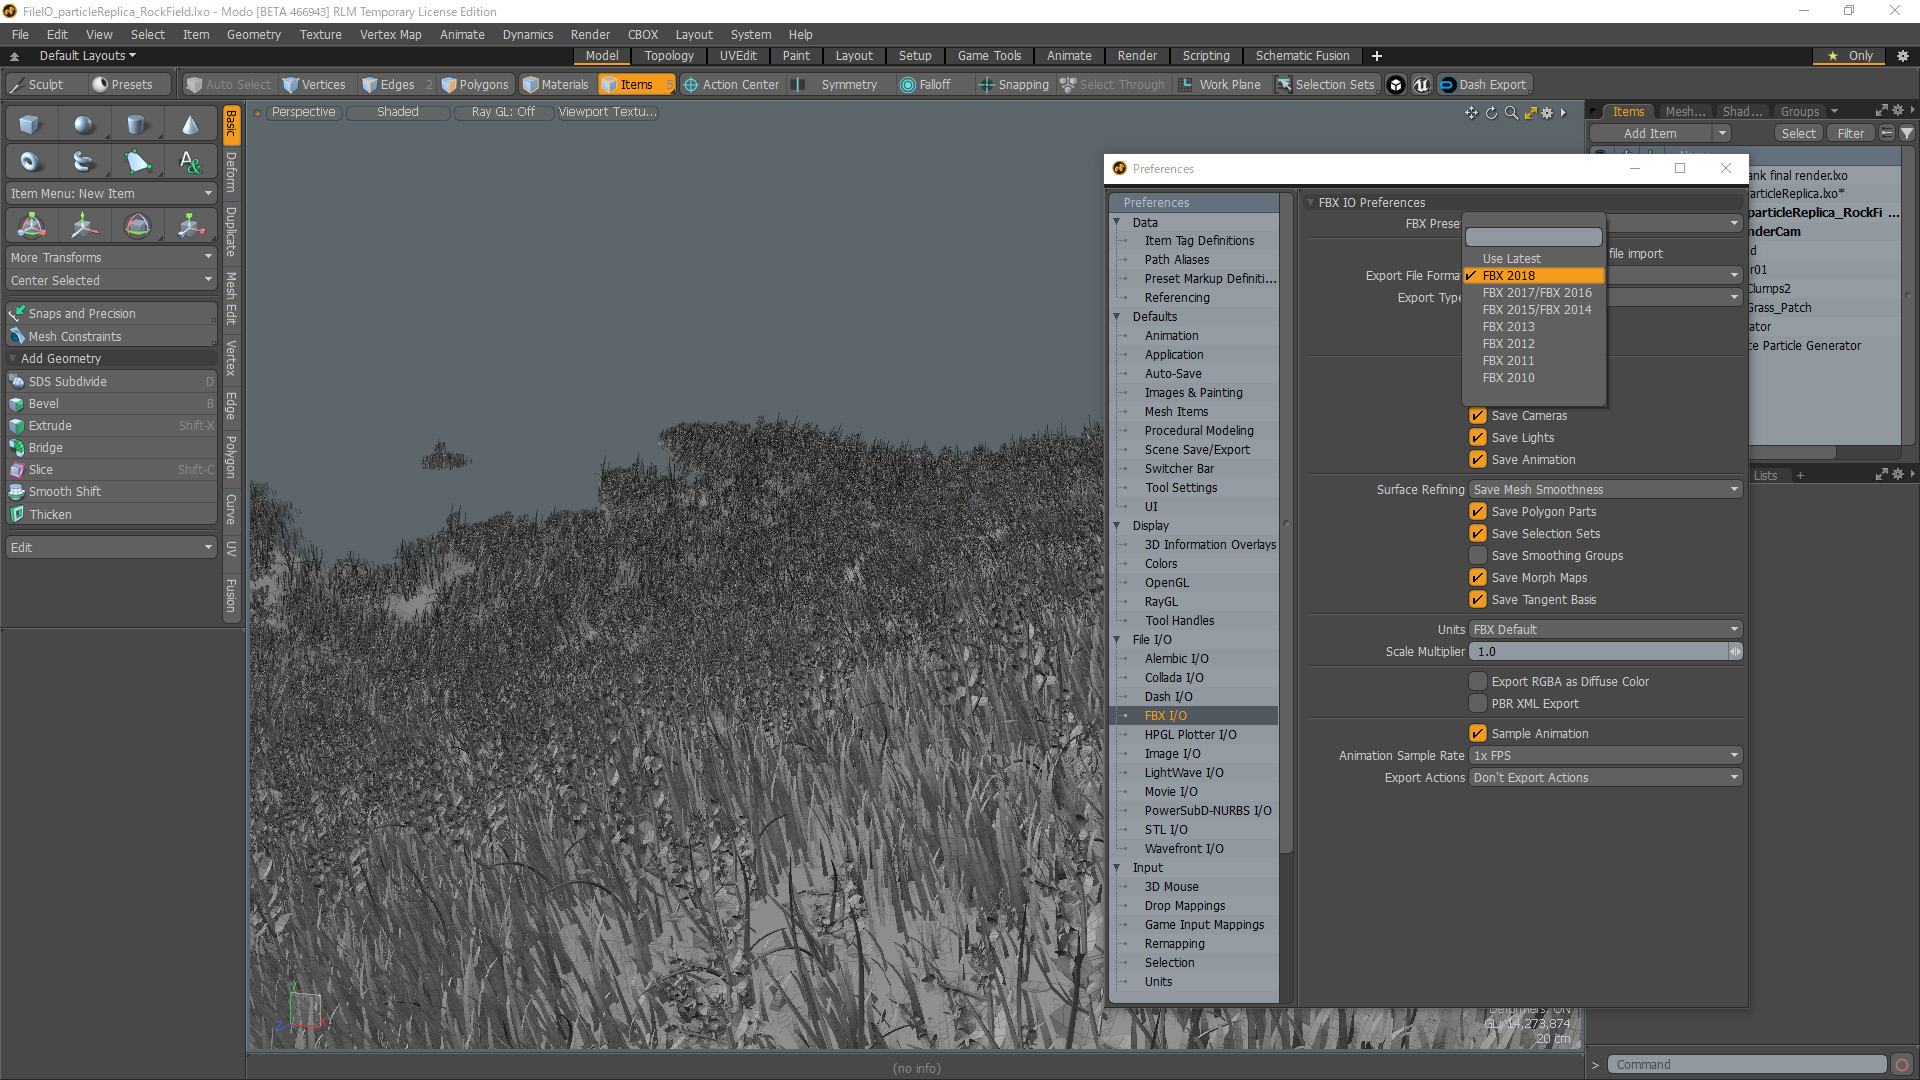Check PBR XML Export option

pyautogui.click(x=1477, y=704)
